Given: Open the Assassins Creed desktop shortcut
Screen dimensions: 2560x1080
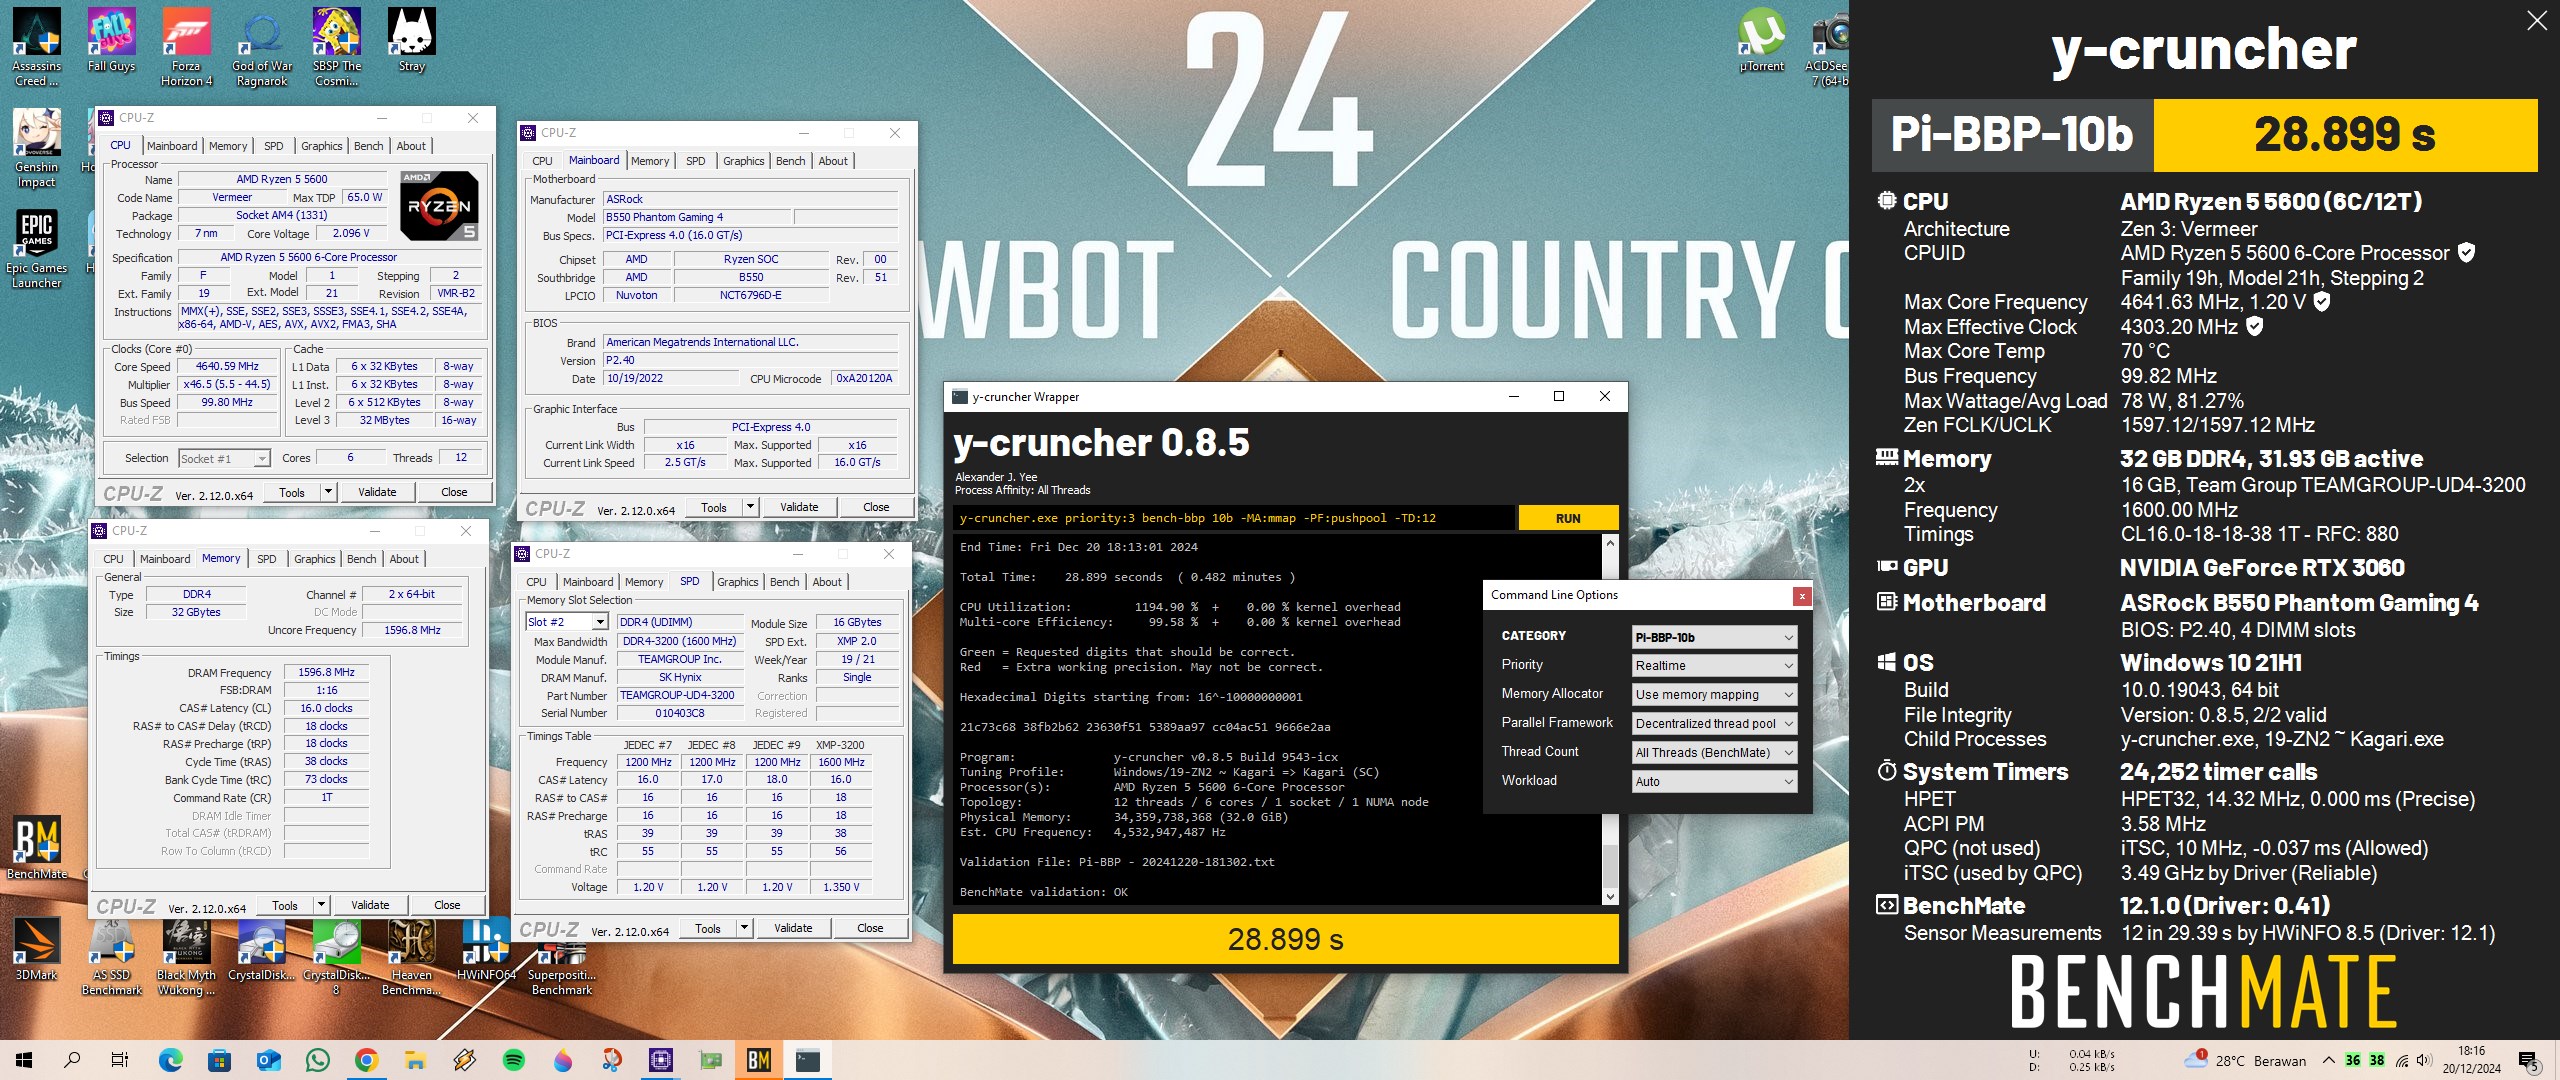Looking at the screenshot, I should 36,47.
